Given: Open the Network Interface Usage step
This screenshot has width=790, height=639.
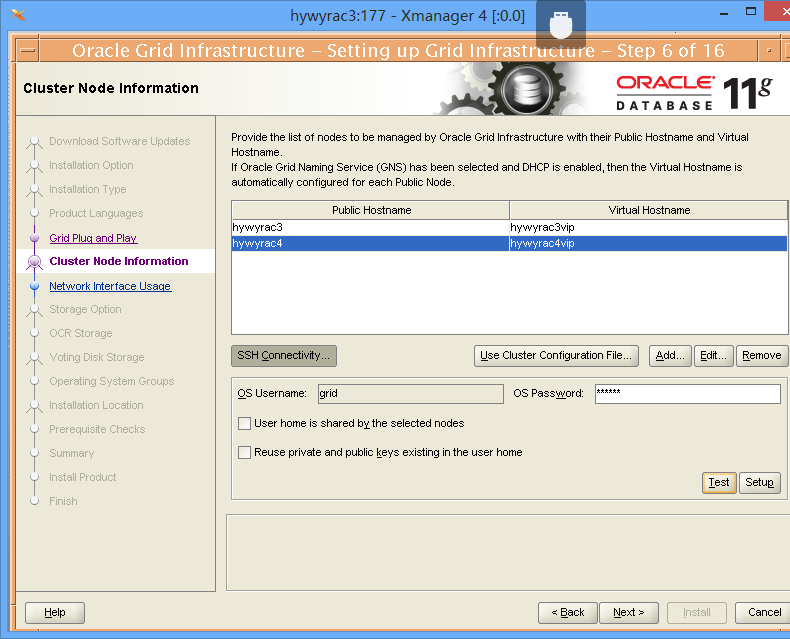Looking at the screenshot, I should pyautogui.click(x=110, y=286).
